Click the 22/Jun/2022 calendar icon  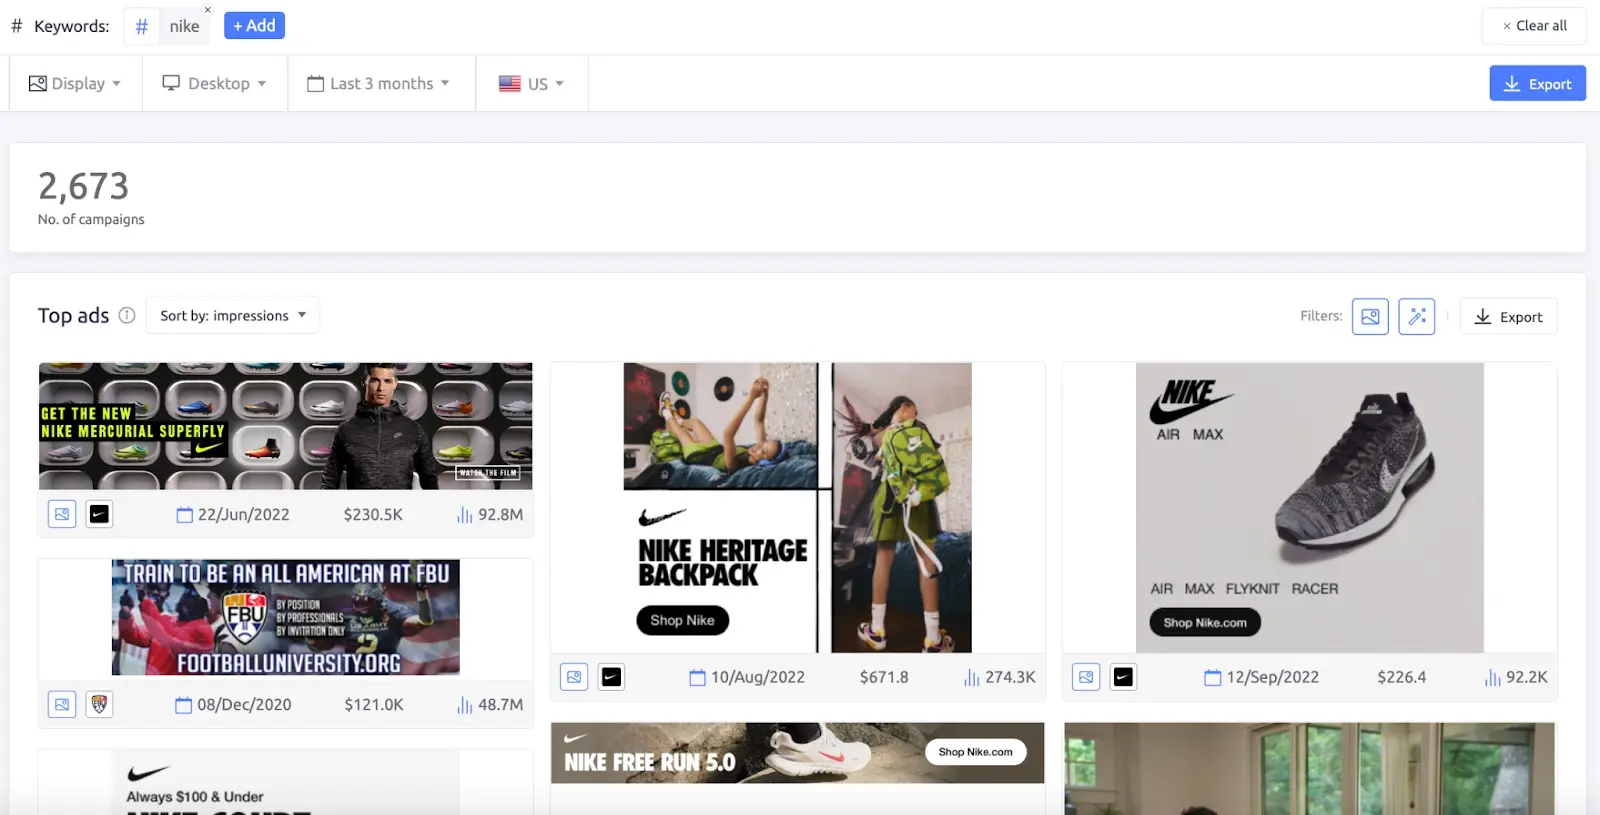[184, 515]
